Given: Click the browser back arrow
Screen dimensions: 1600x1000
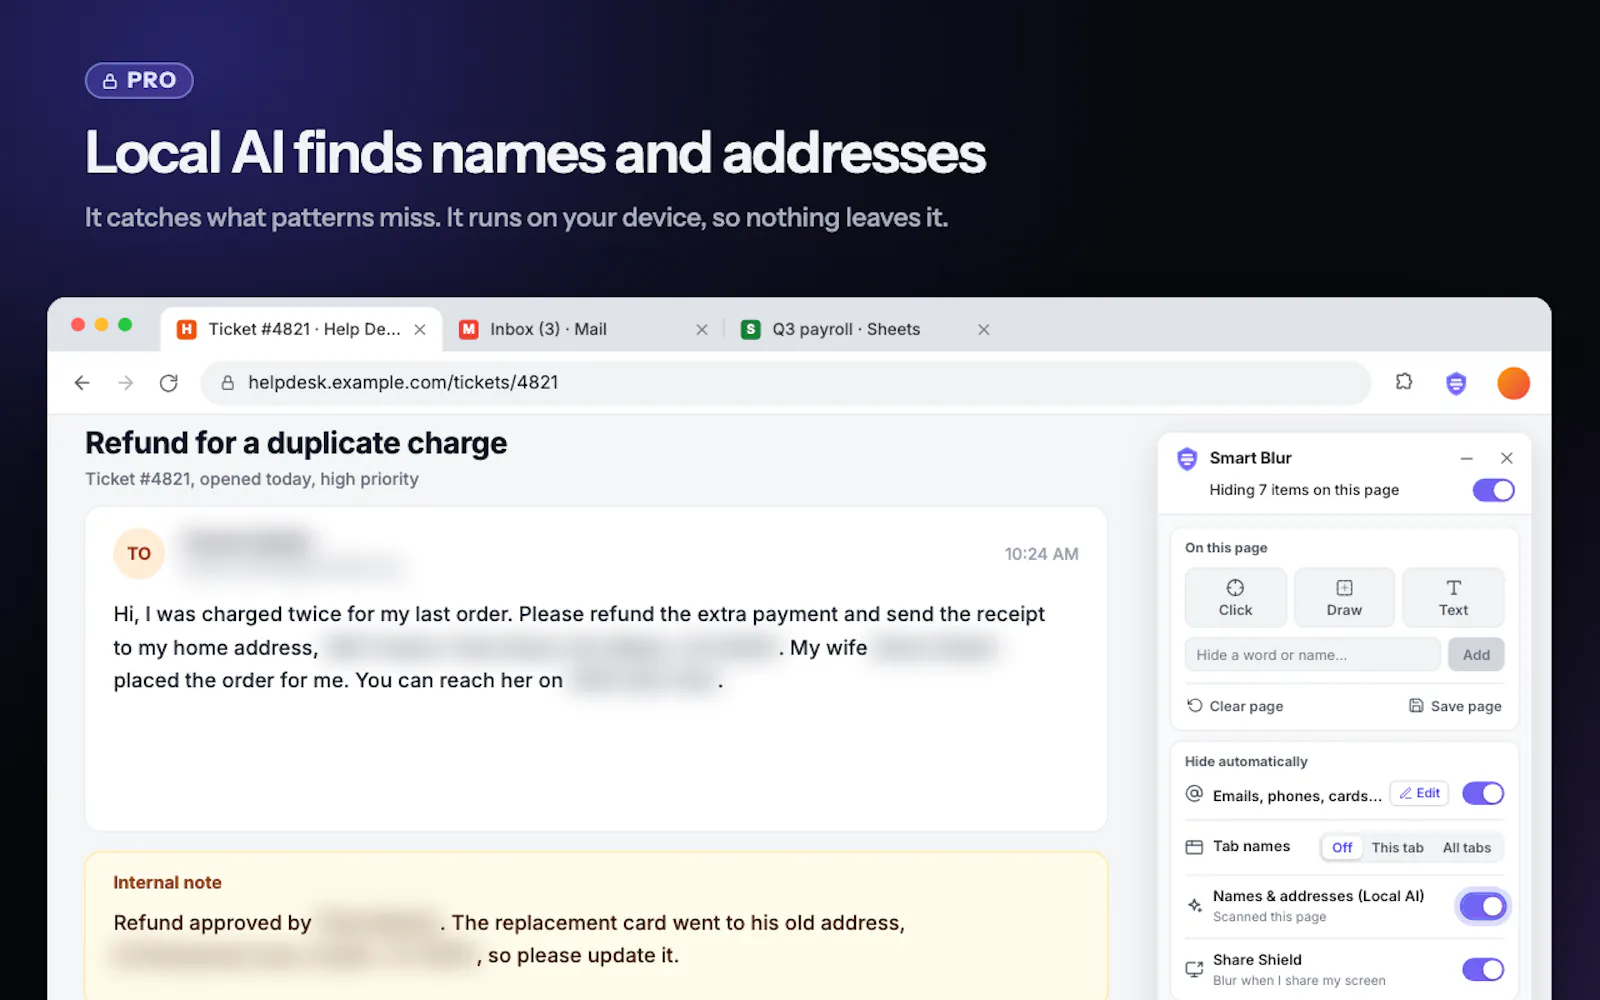Looking at the screenshot, I should click(82, 383).
